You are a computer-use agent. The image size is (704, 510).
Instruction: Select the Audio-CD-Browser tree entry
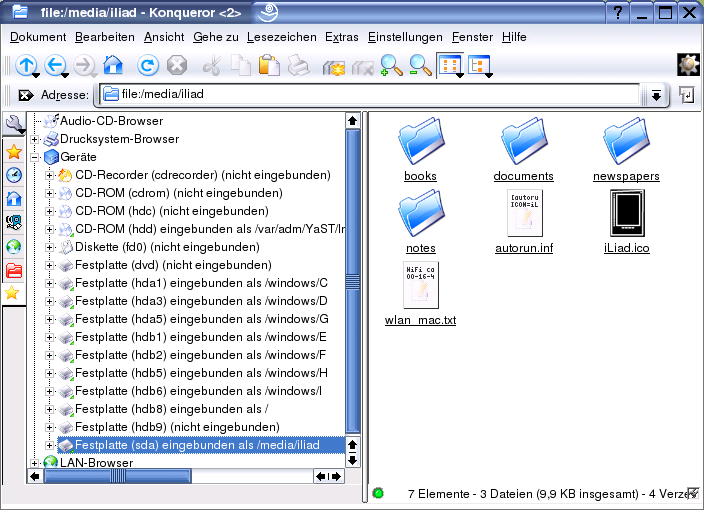coord(103,121)
